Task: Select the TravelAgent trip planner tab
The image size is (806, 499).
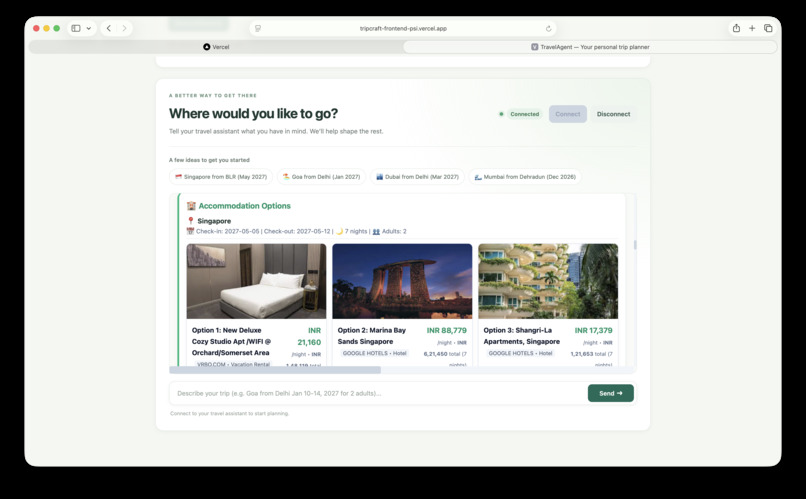Action: (590, 47)
